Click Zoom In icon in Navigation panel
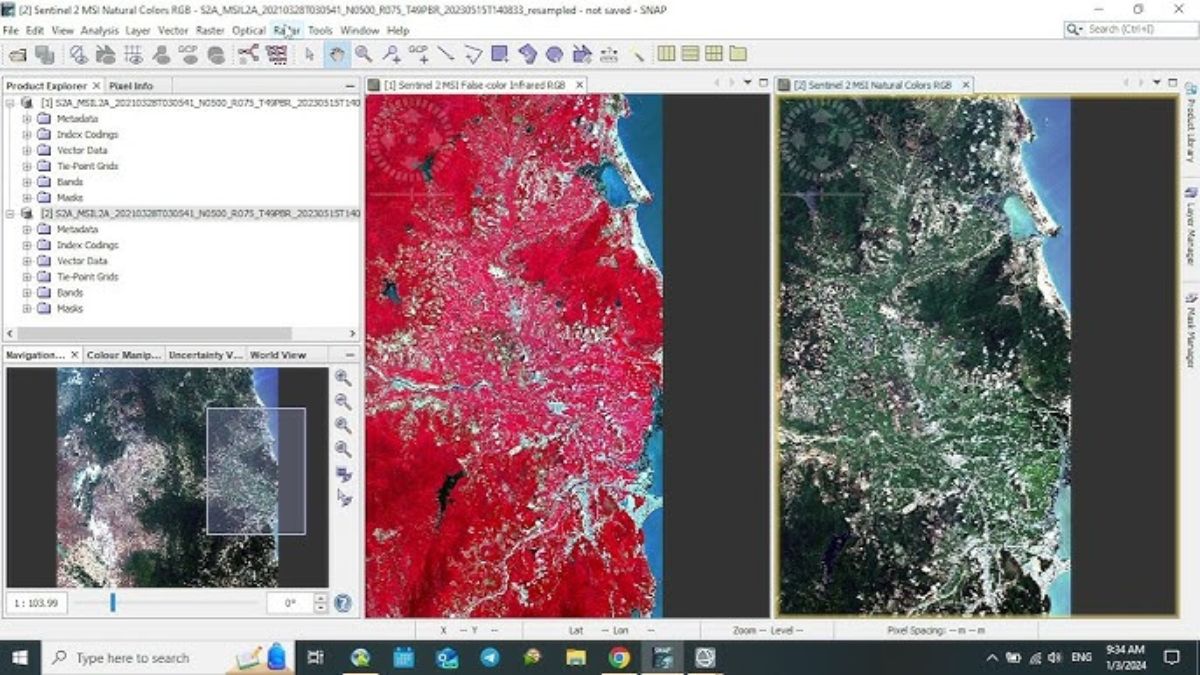This screenshot has height=675, width=1200. [x=343, y=378]
